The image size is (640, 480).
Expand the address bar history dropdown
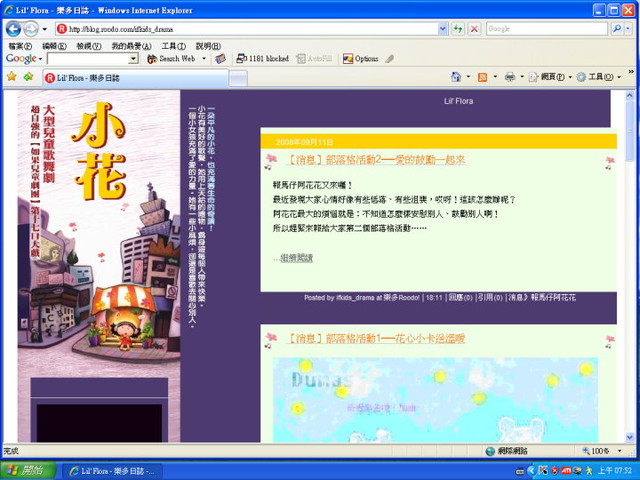pyautogui.click(x=443, y=29)
